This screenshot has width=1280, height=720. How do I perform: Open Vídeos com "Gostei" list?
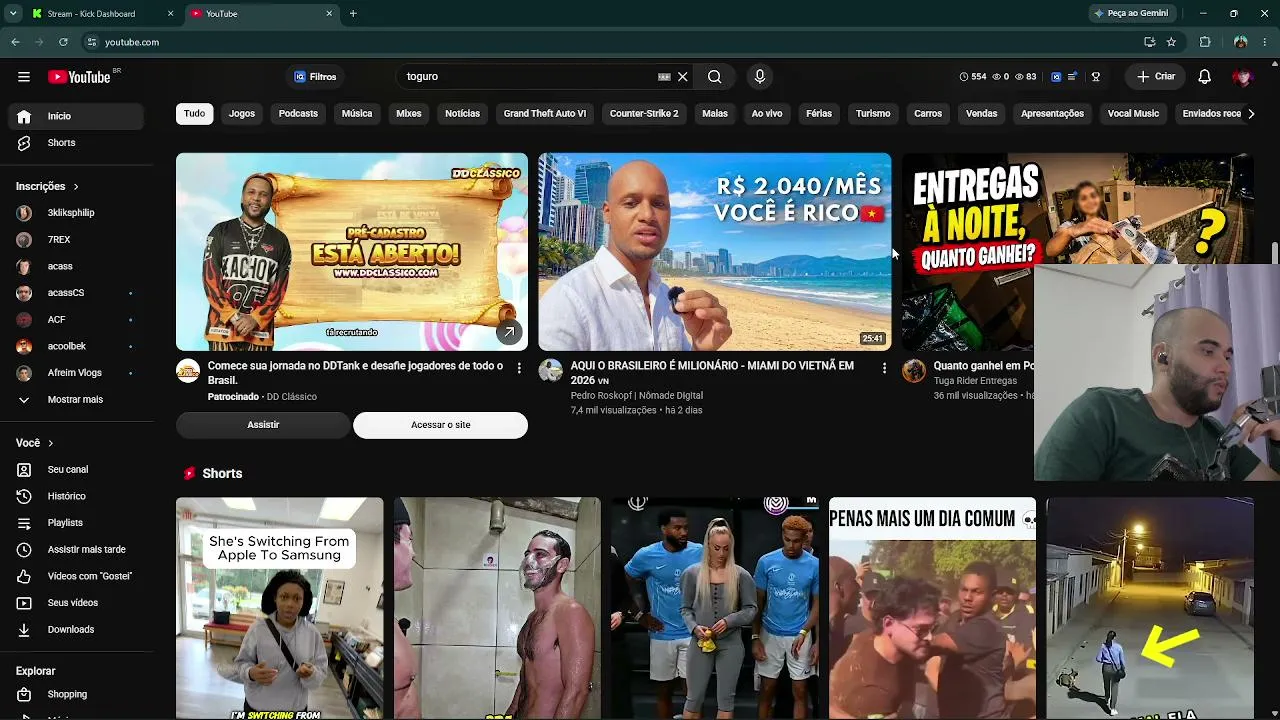pyautogui.click(x=76, y=576)
